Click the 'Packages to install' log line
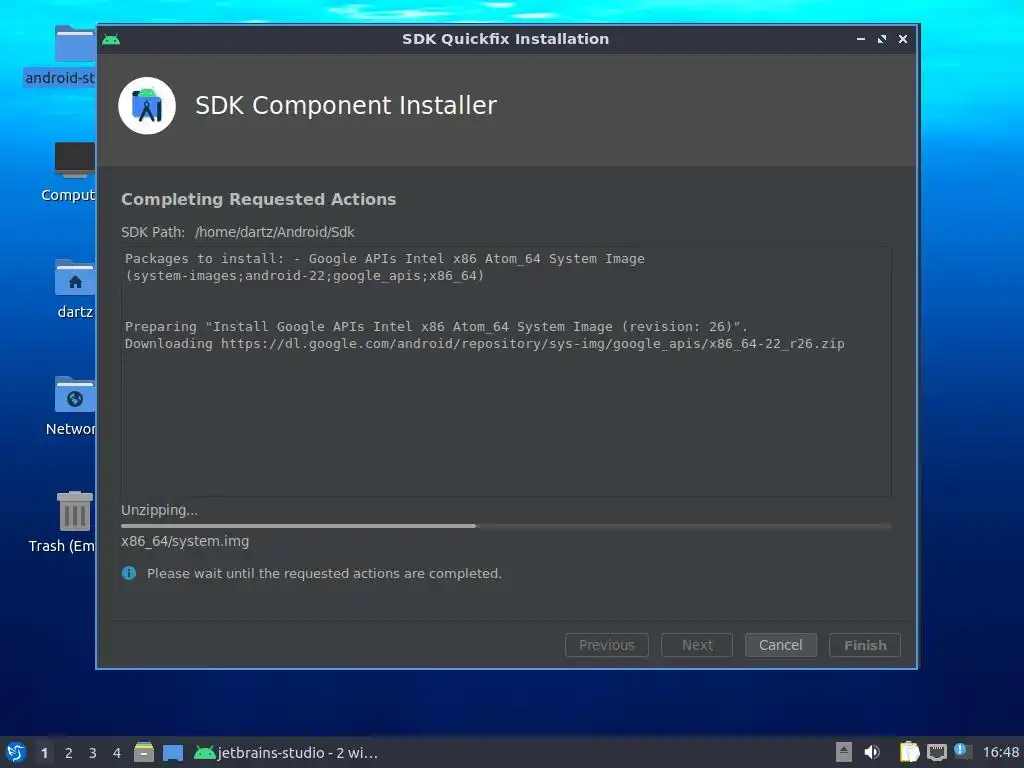1024x768 pixels. coord(385,259)
